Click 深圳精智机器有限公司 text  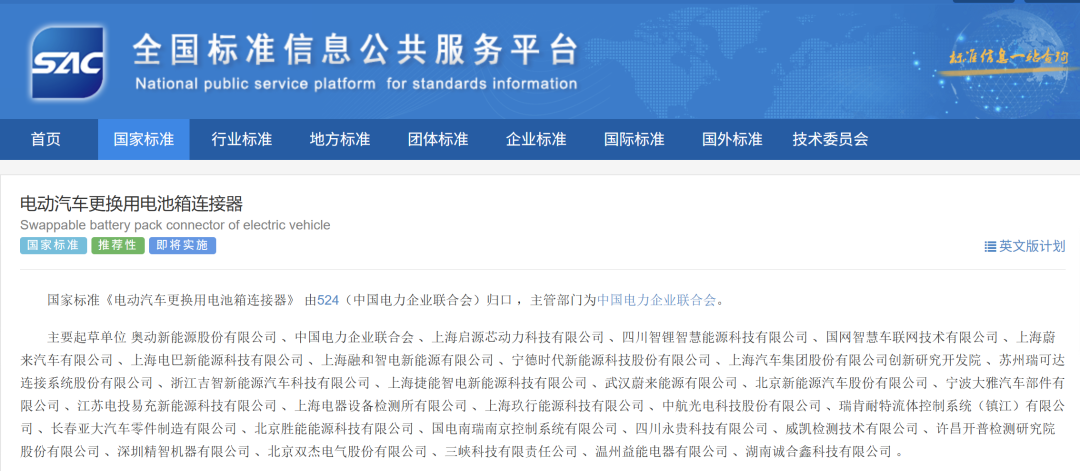point(185,452)
